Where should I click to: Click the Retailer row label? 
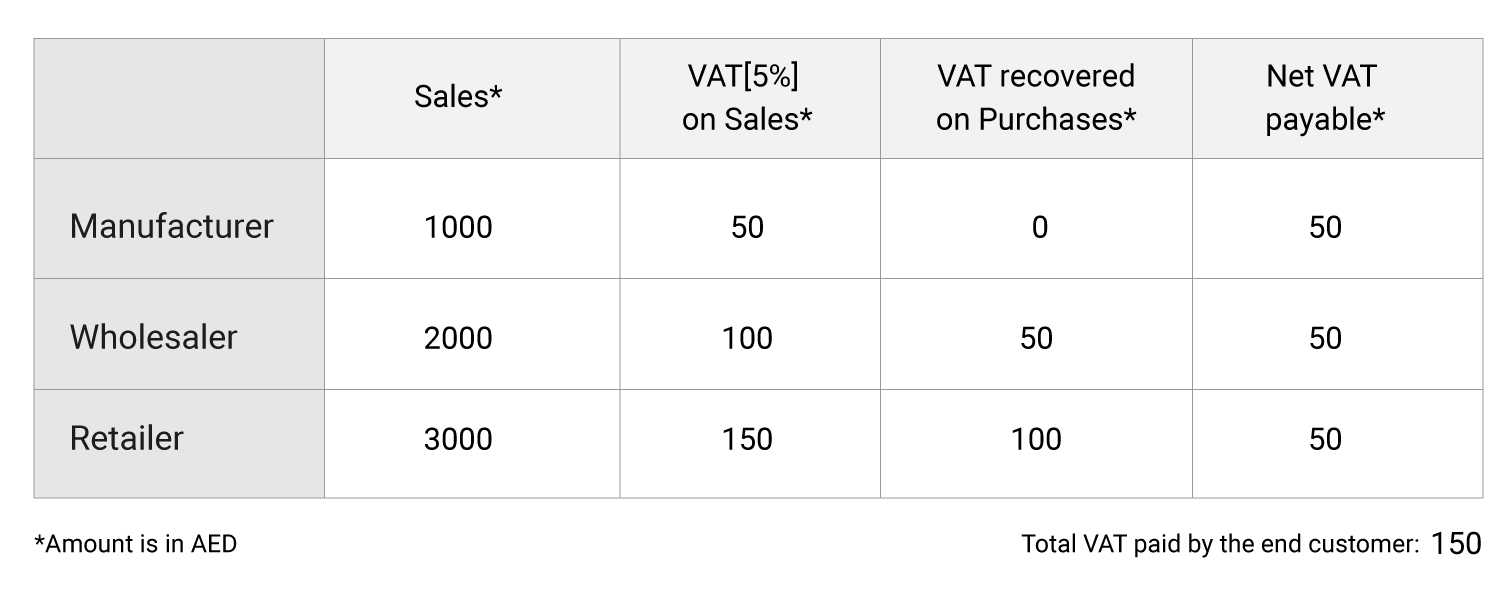[x=127, y=438]
